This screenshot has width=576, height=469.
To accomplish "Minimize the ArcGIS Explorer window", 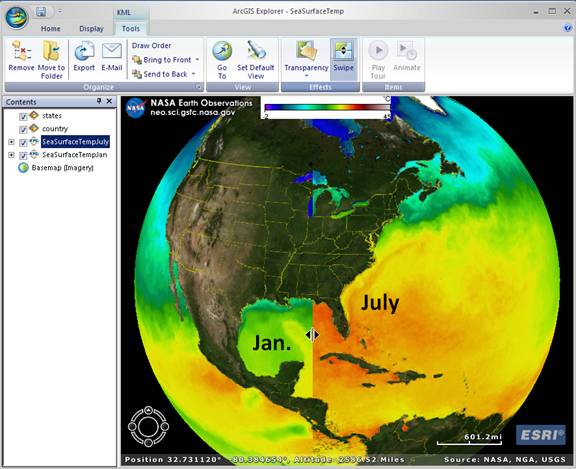I will pos(536,12).
